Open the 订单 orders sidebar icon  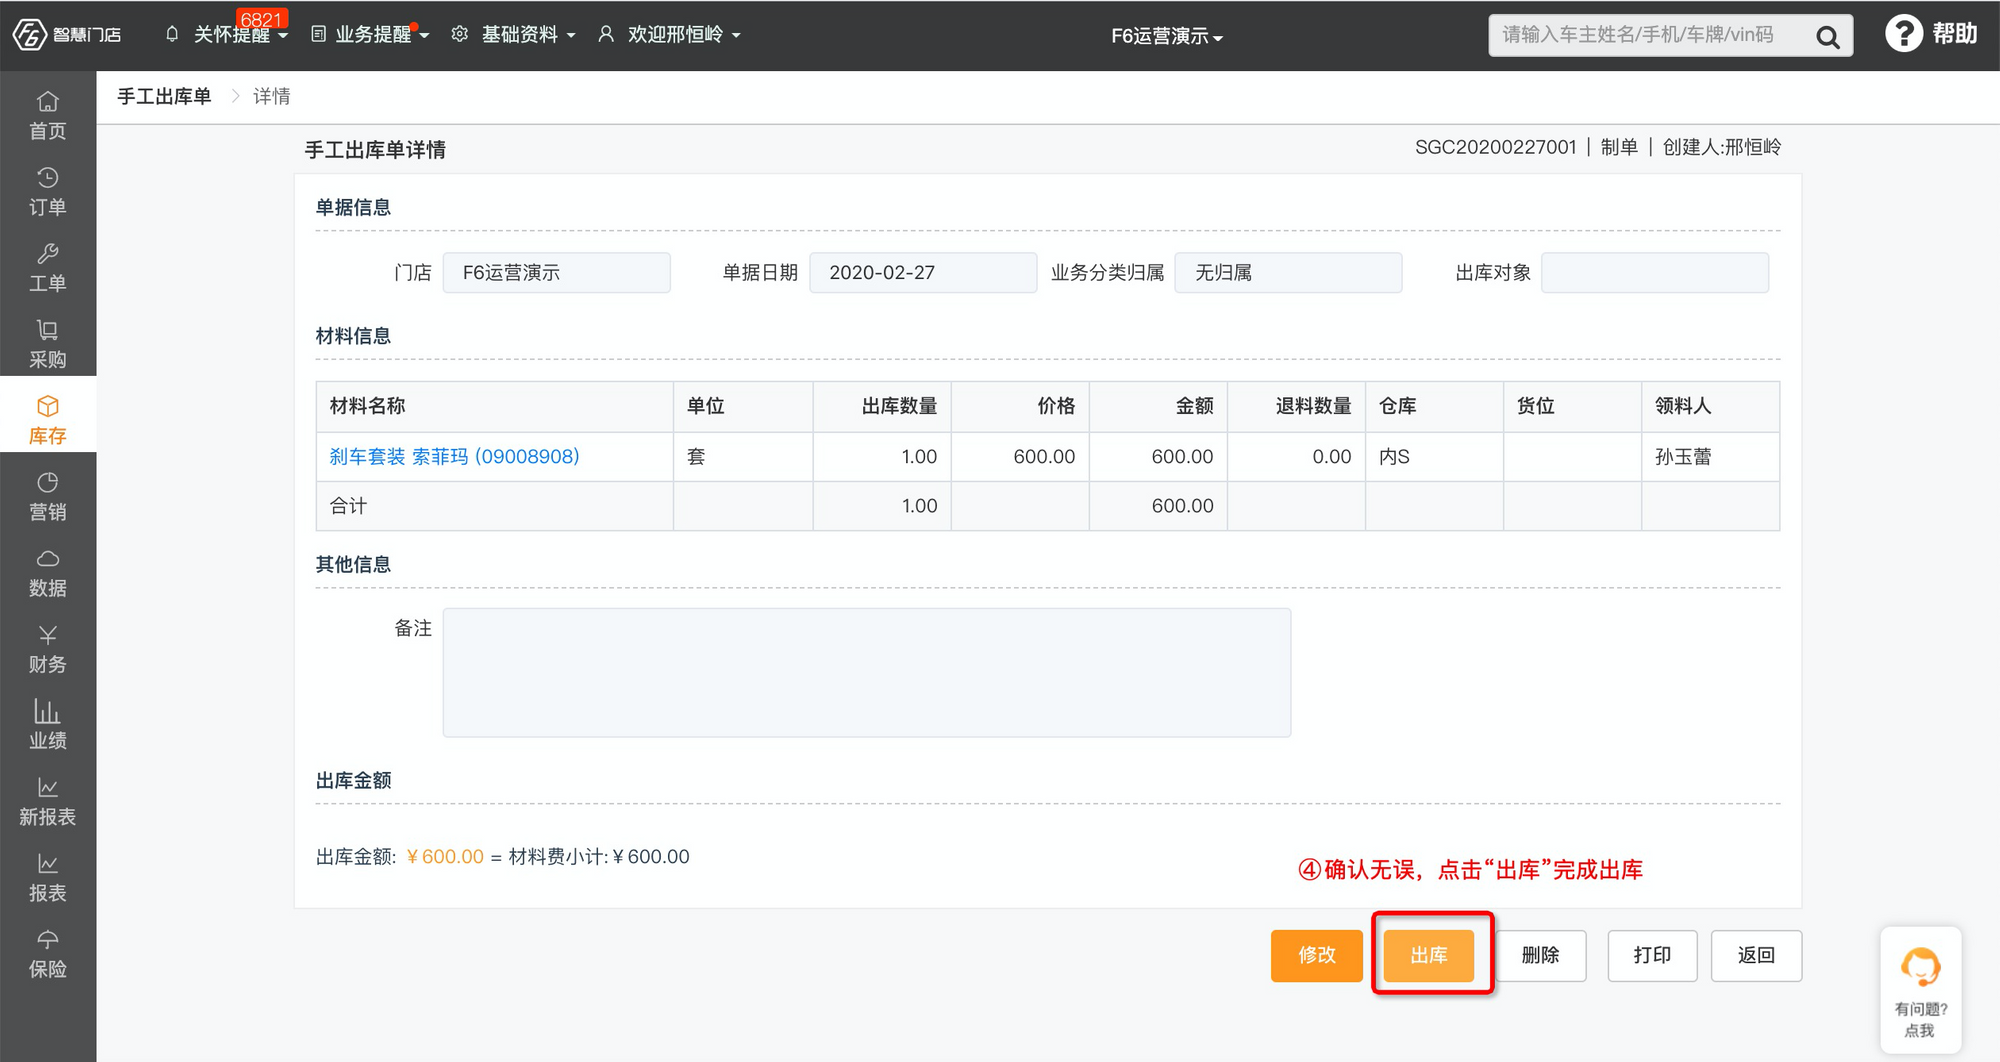48,177
